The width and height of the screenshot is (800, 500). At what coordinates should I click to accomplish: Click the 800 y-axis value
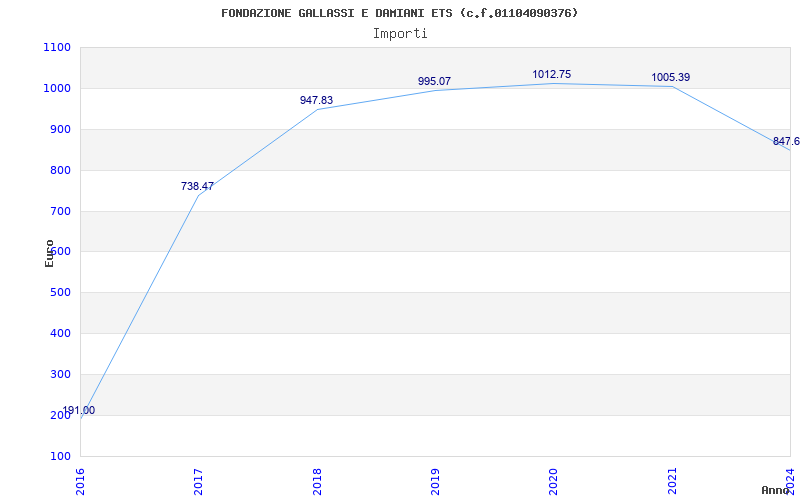(x=60, y=170)
